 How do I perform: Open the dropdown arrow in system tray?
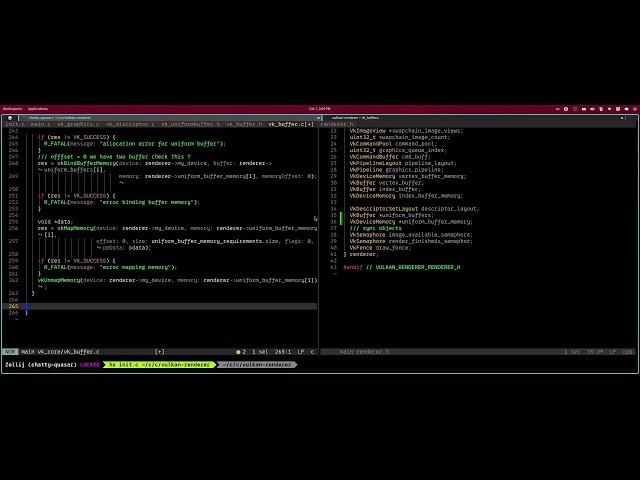pyautogui.click(x=609, y=109)
